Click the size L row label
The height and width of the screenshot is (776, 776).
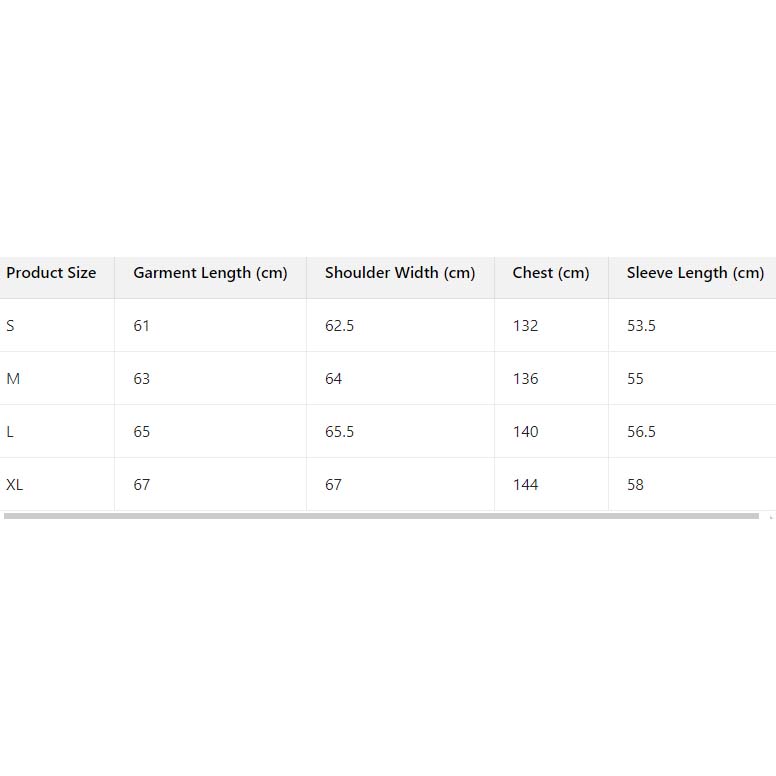point(10,432)
